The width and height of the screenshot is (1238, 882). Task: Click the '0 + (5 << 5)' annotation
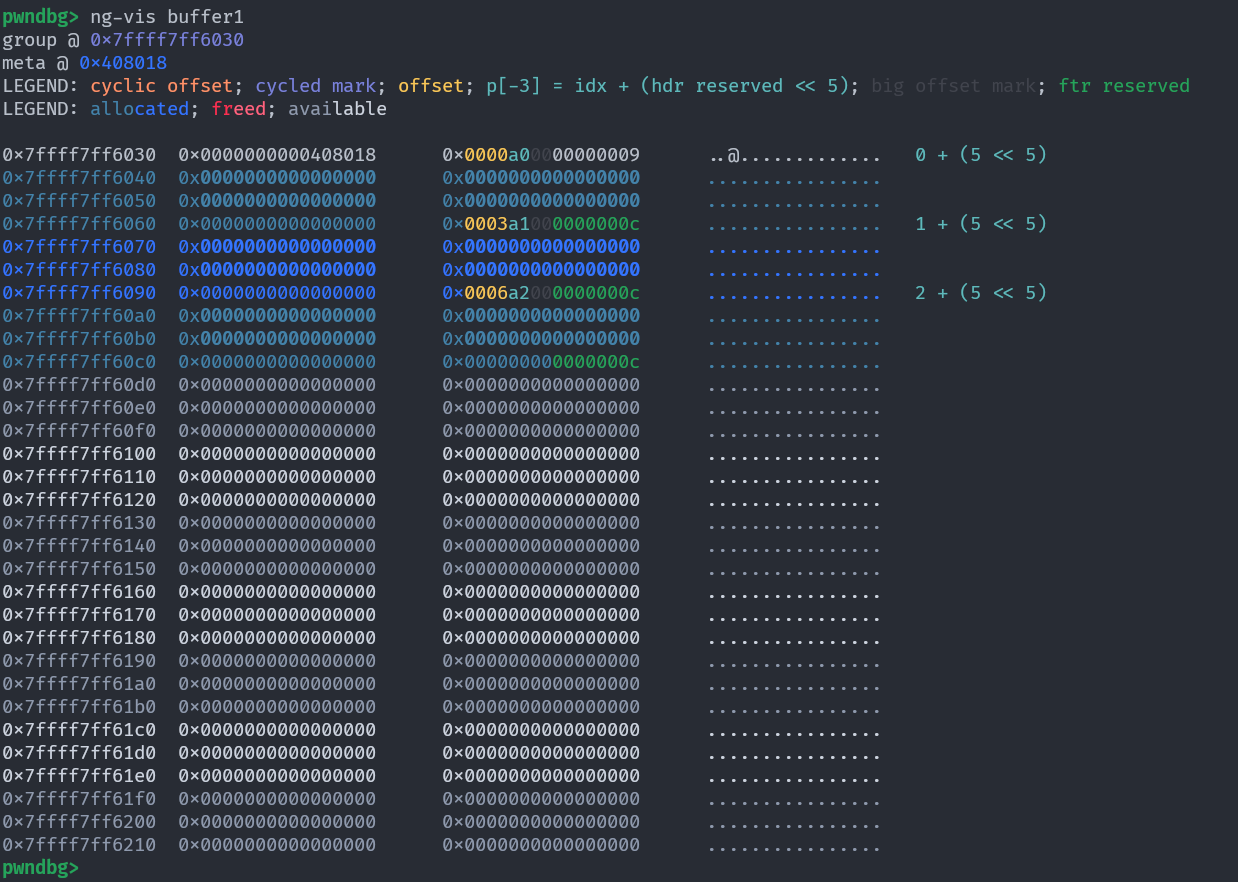[981, 155]
